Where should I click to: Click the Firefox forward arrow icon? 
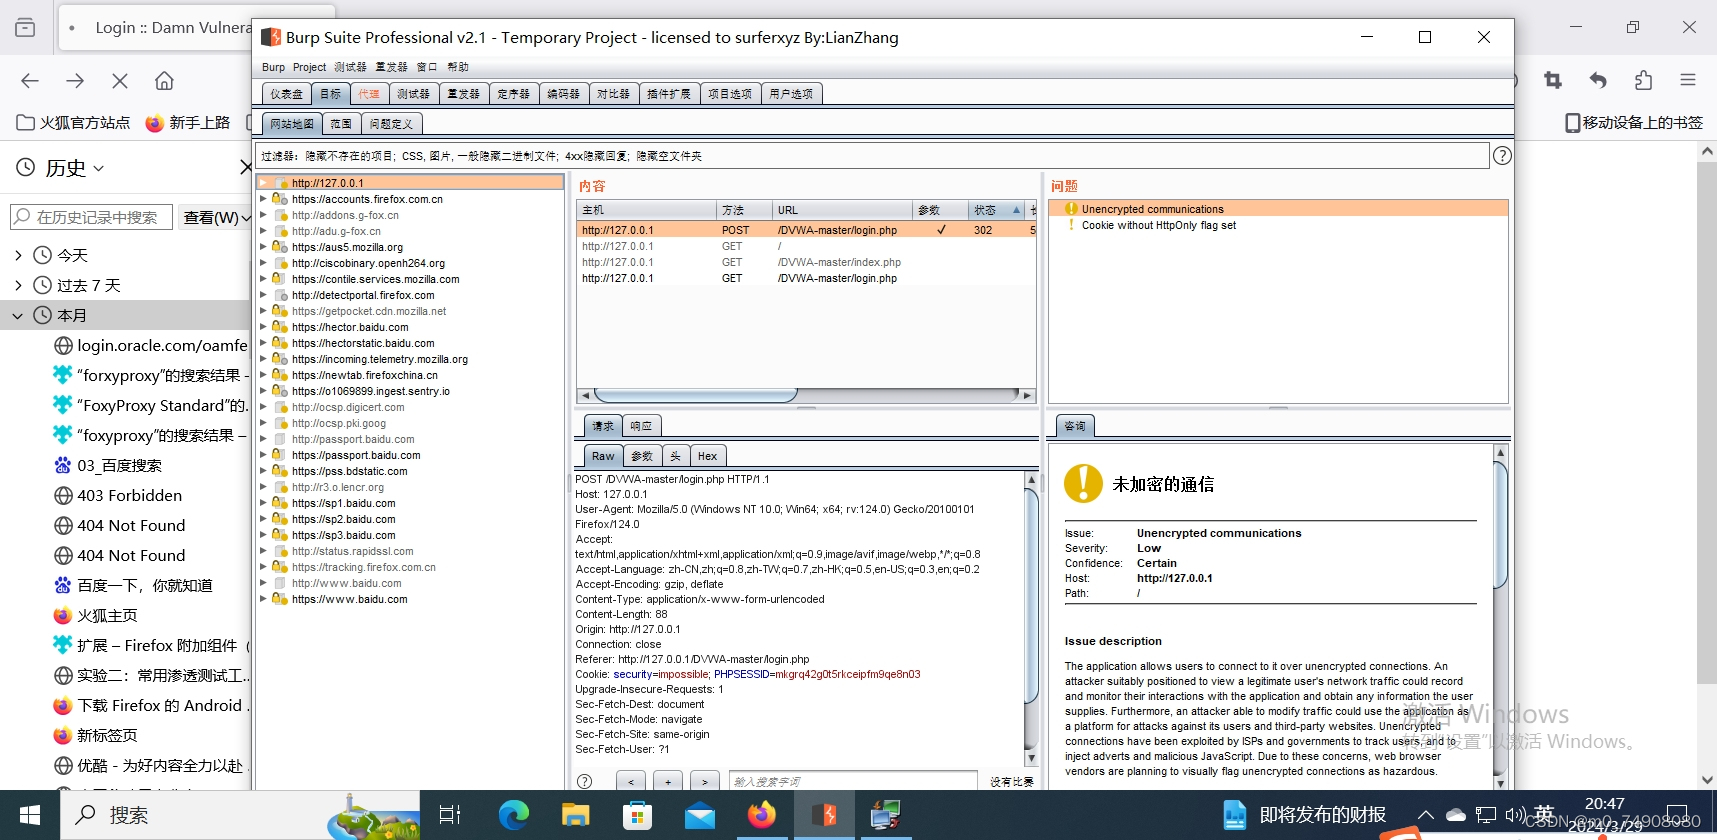point(75,80)
